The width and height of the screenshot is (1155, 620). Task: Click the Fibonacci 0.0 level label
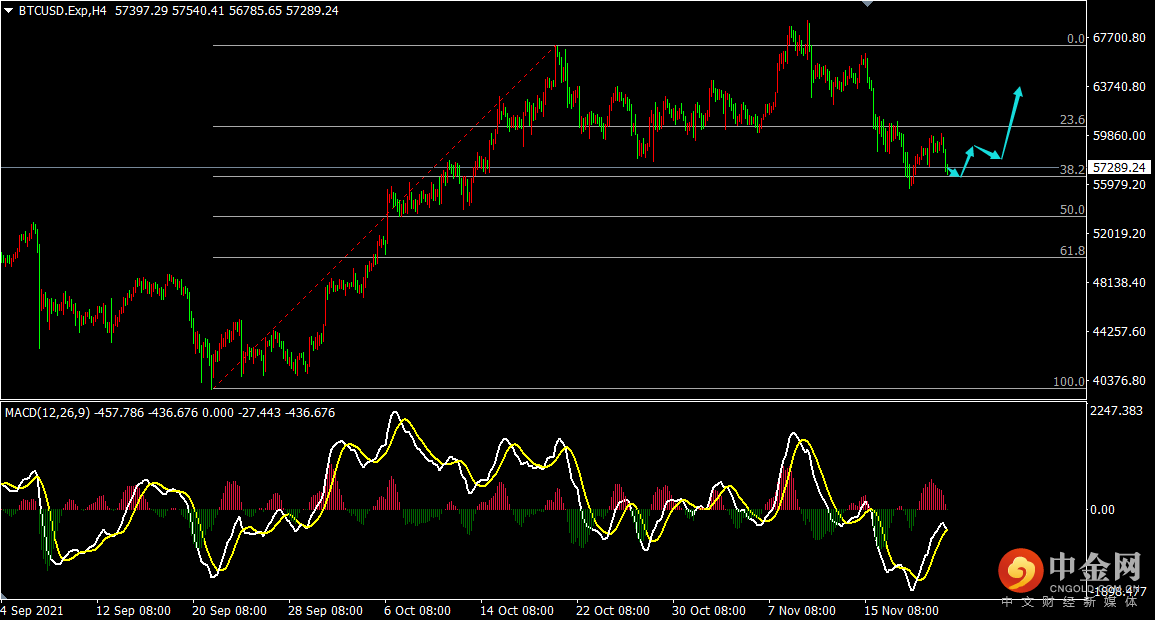(x=1075, y=39)
